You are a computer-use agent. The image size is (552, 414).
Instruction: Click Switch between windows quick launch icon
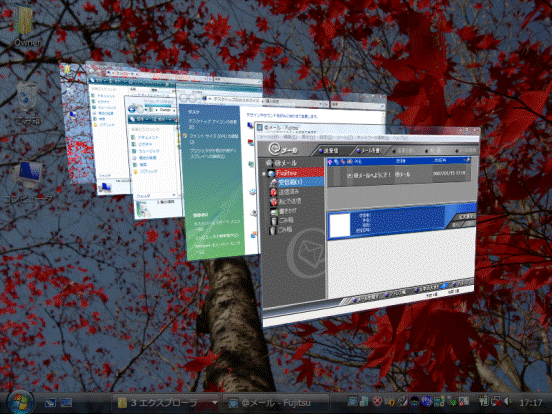pyautogui.click(x=66, y=403)
